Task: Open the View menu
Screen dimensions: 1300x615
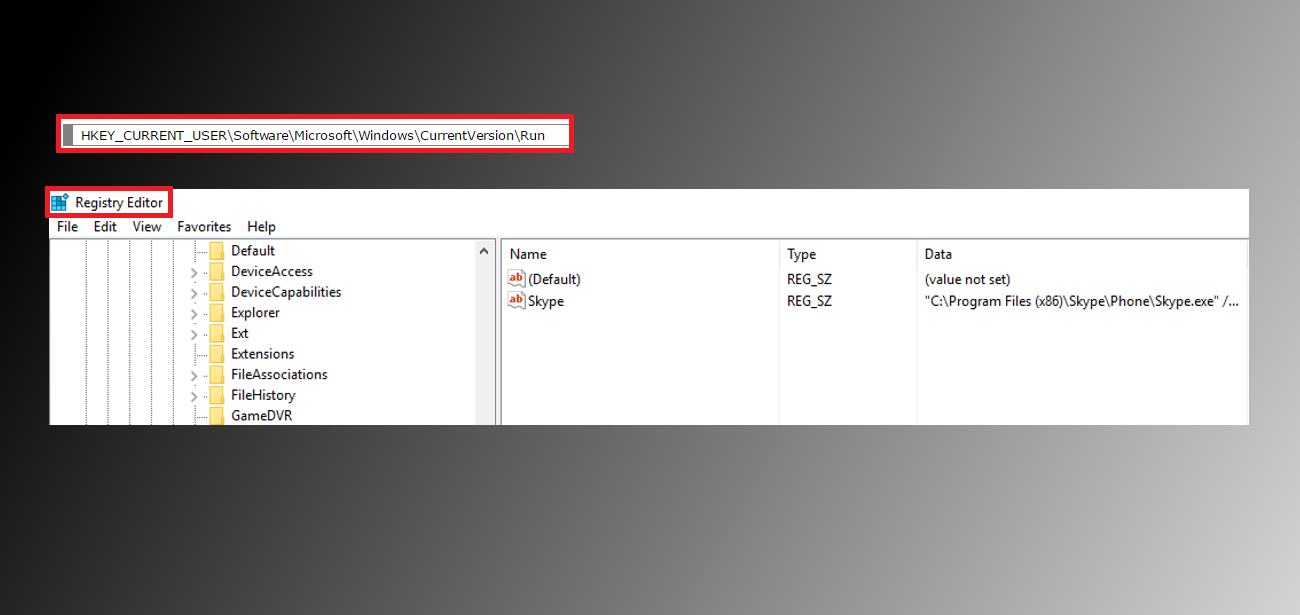Action: (147, 227)
